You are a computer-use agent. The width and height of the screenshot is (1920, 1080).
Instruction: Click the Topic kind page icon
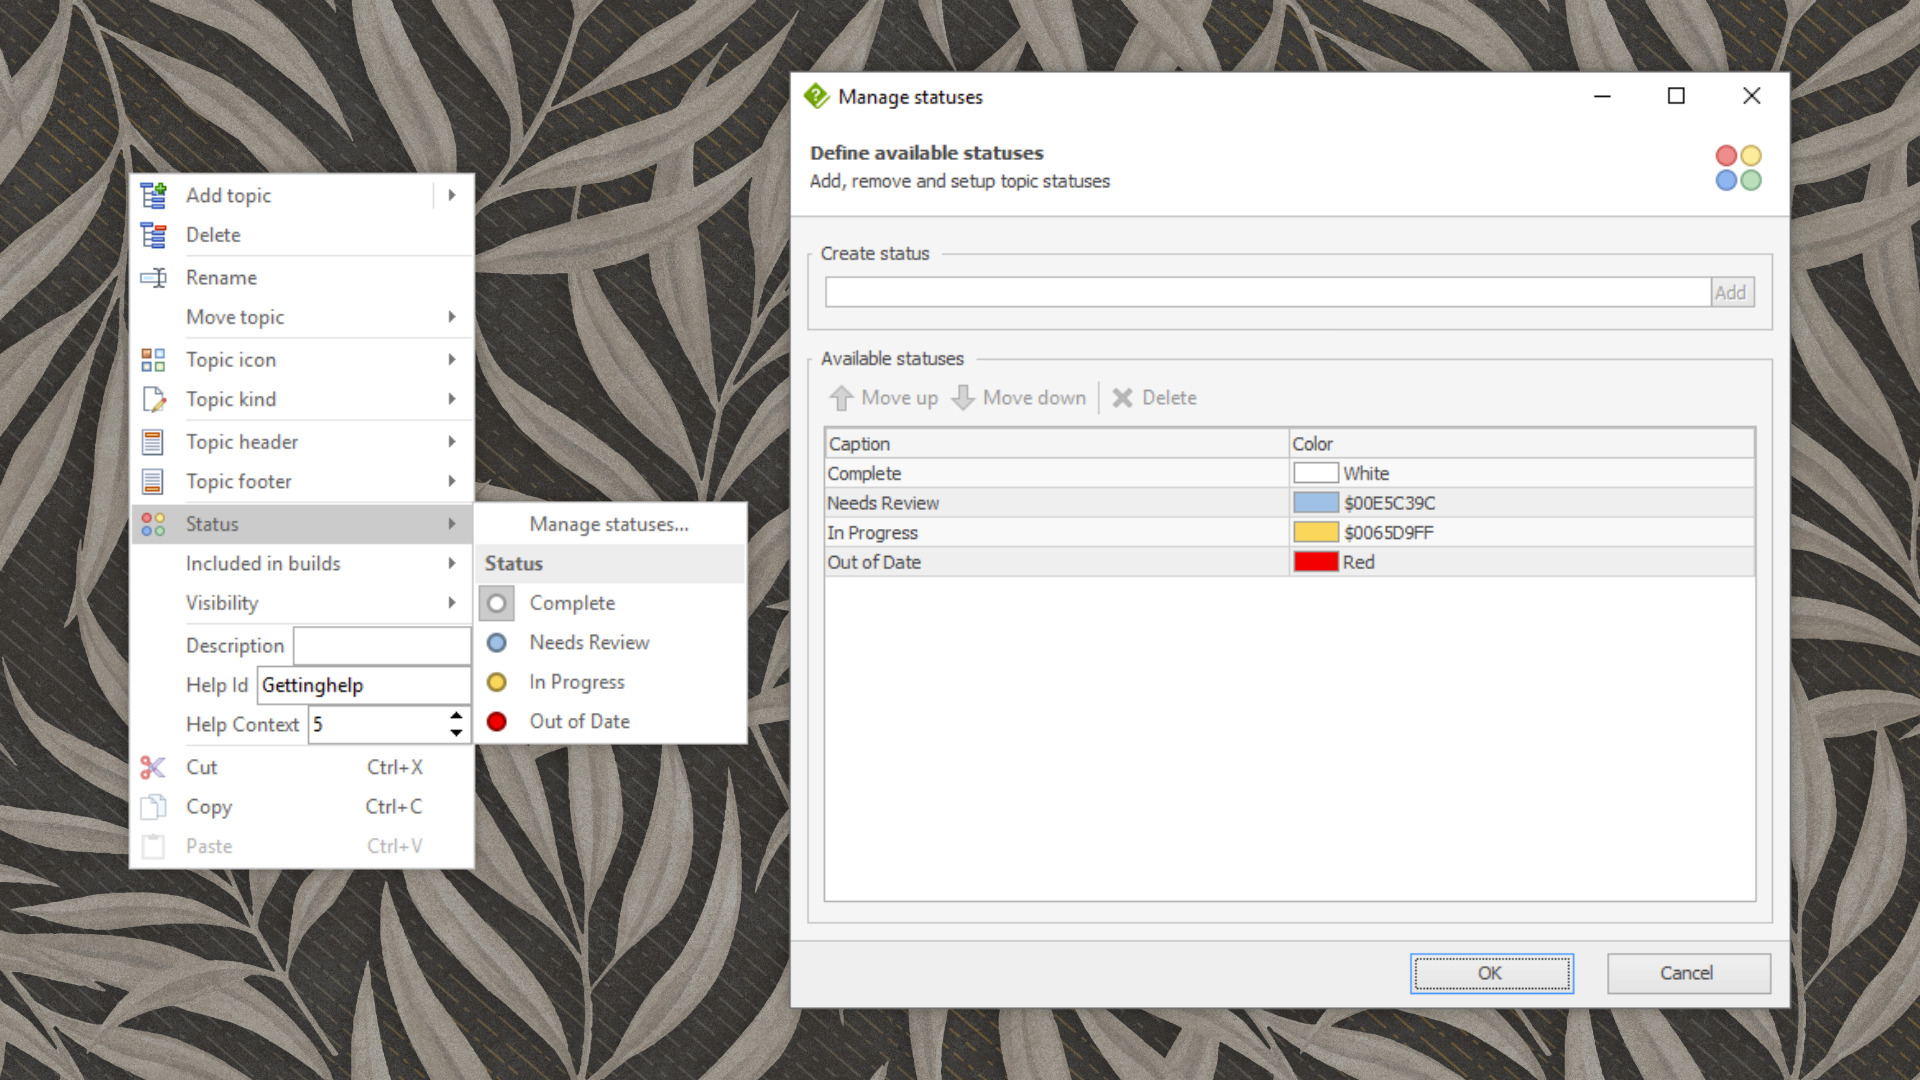point(153,400)
